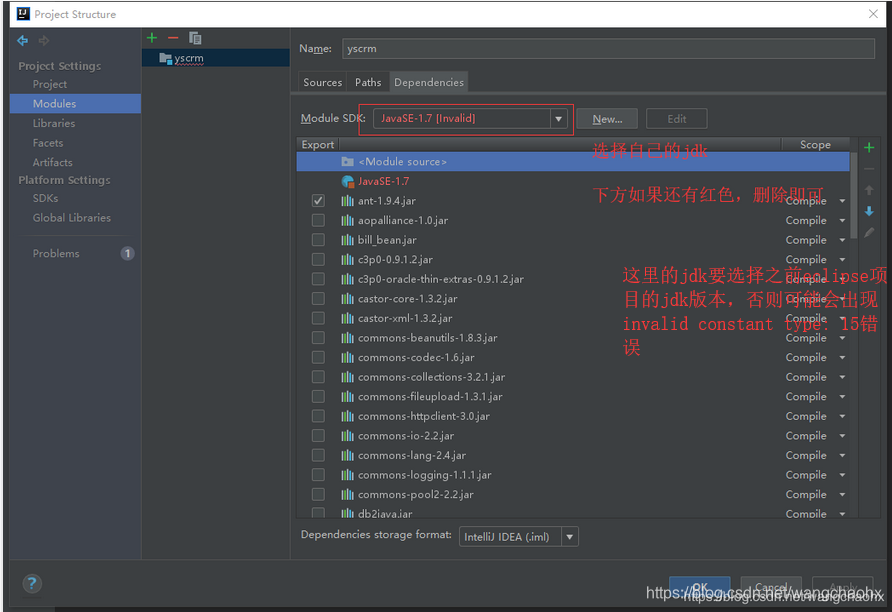Image resolution: width=892 pixels, height=612 pixels.
Task: Check export for aopalliance-1.0.jar
Action: 318,220
